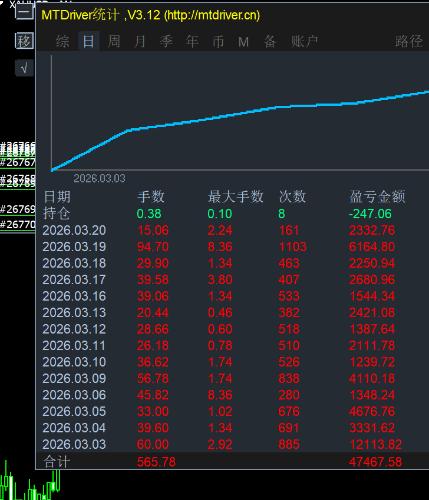Select date row 2026.03.09

(x=74, y=378)
